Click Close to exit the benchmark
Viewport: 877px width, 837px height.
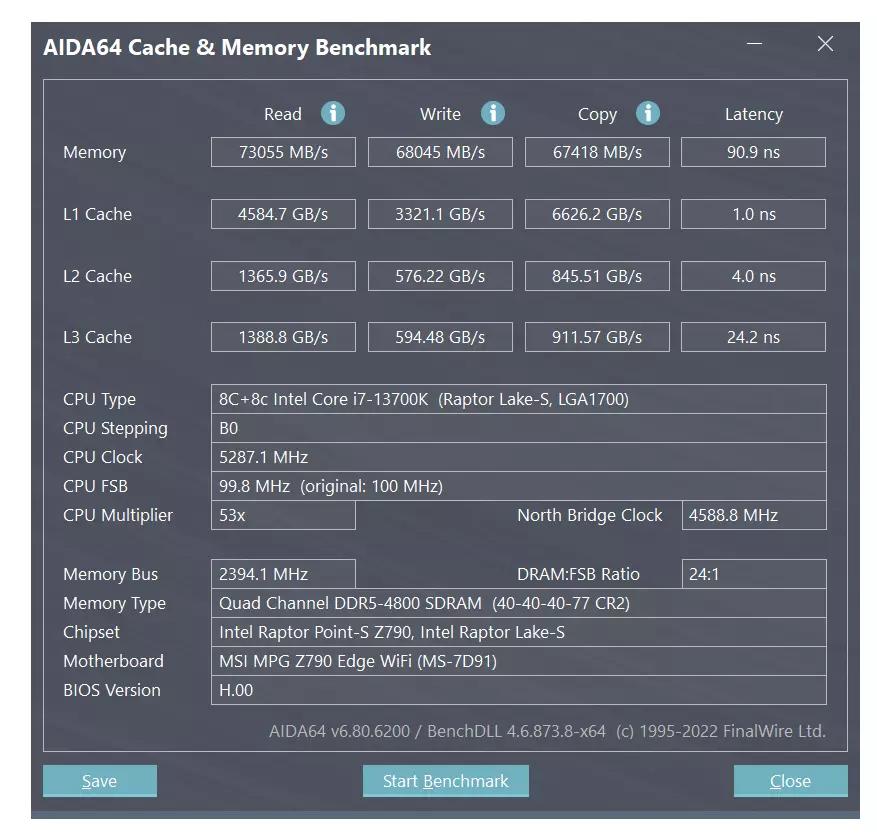pyautogui.click(x=790, y=780)
